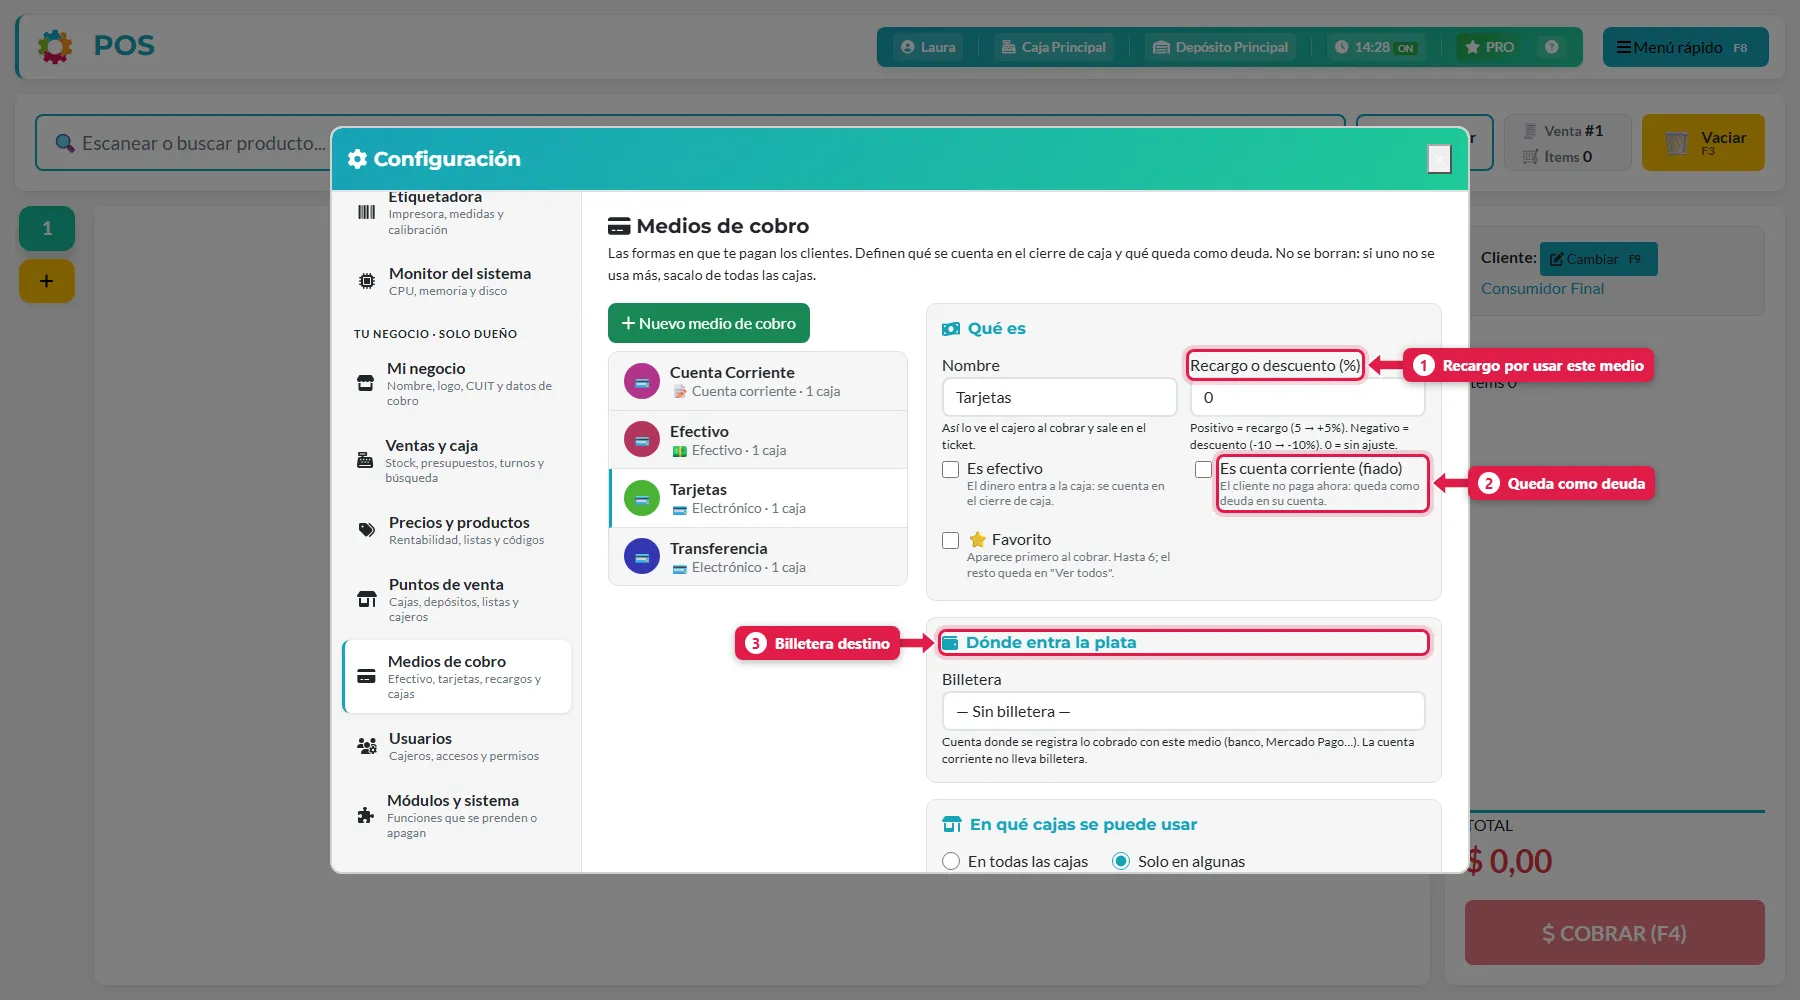
Task: Click the Recargo o descuento value field
Action: [1307, 397]
